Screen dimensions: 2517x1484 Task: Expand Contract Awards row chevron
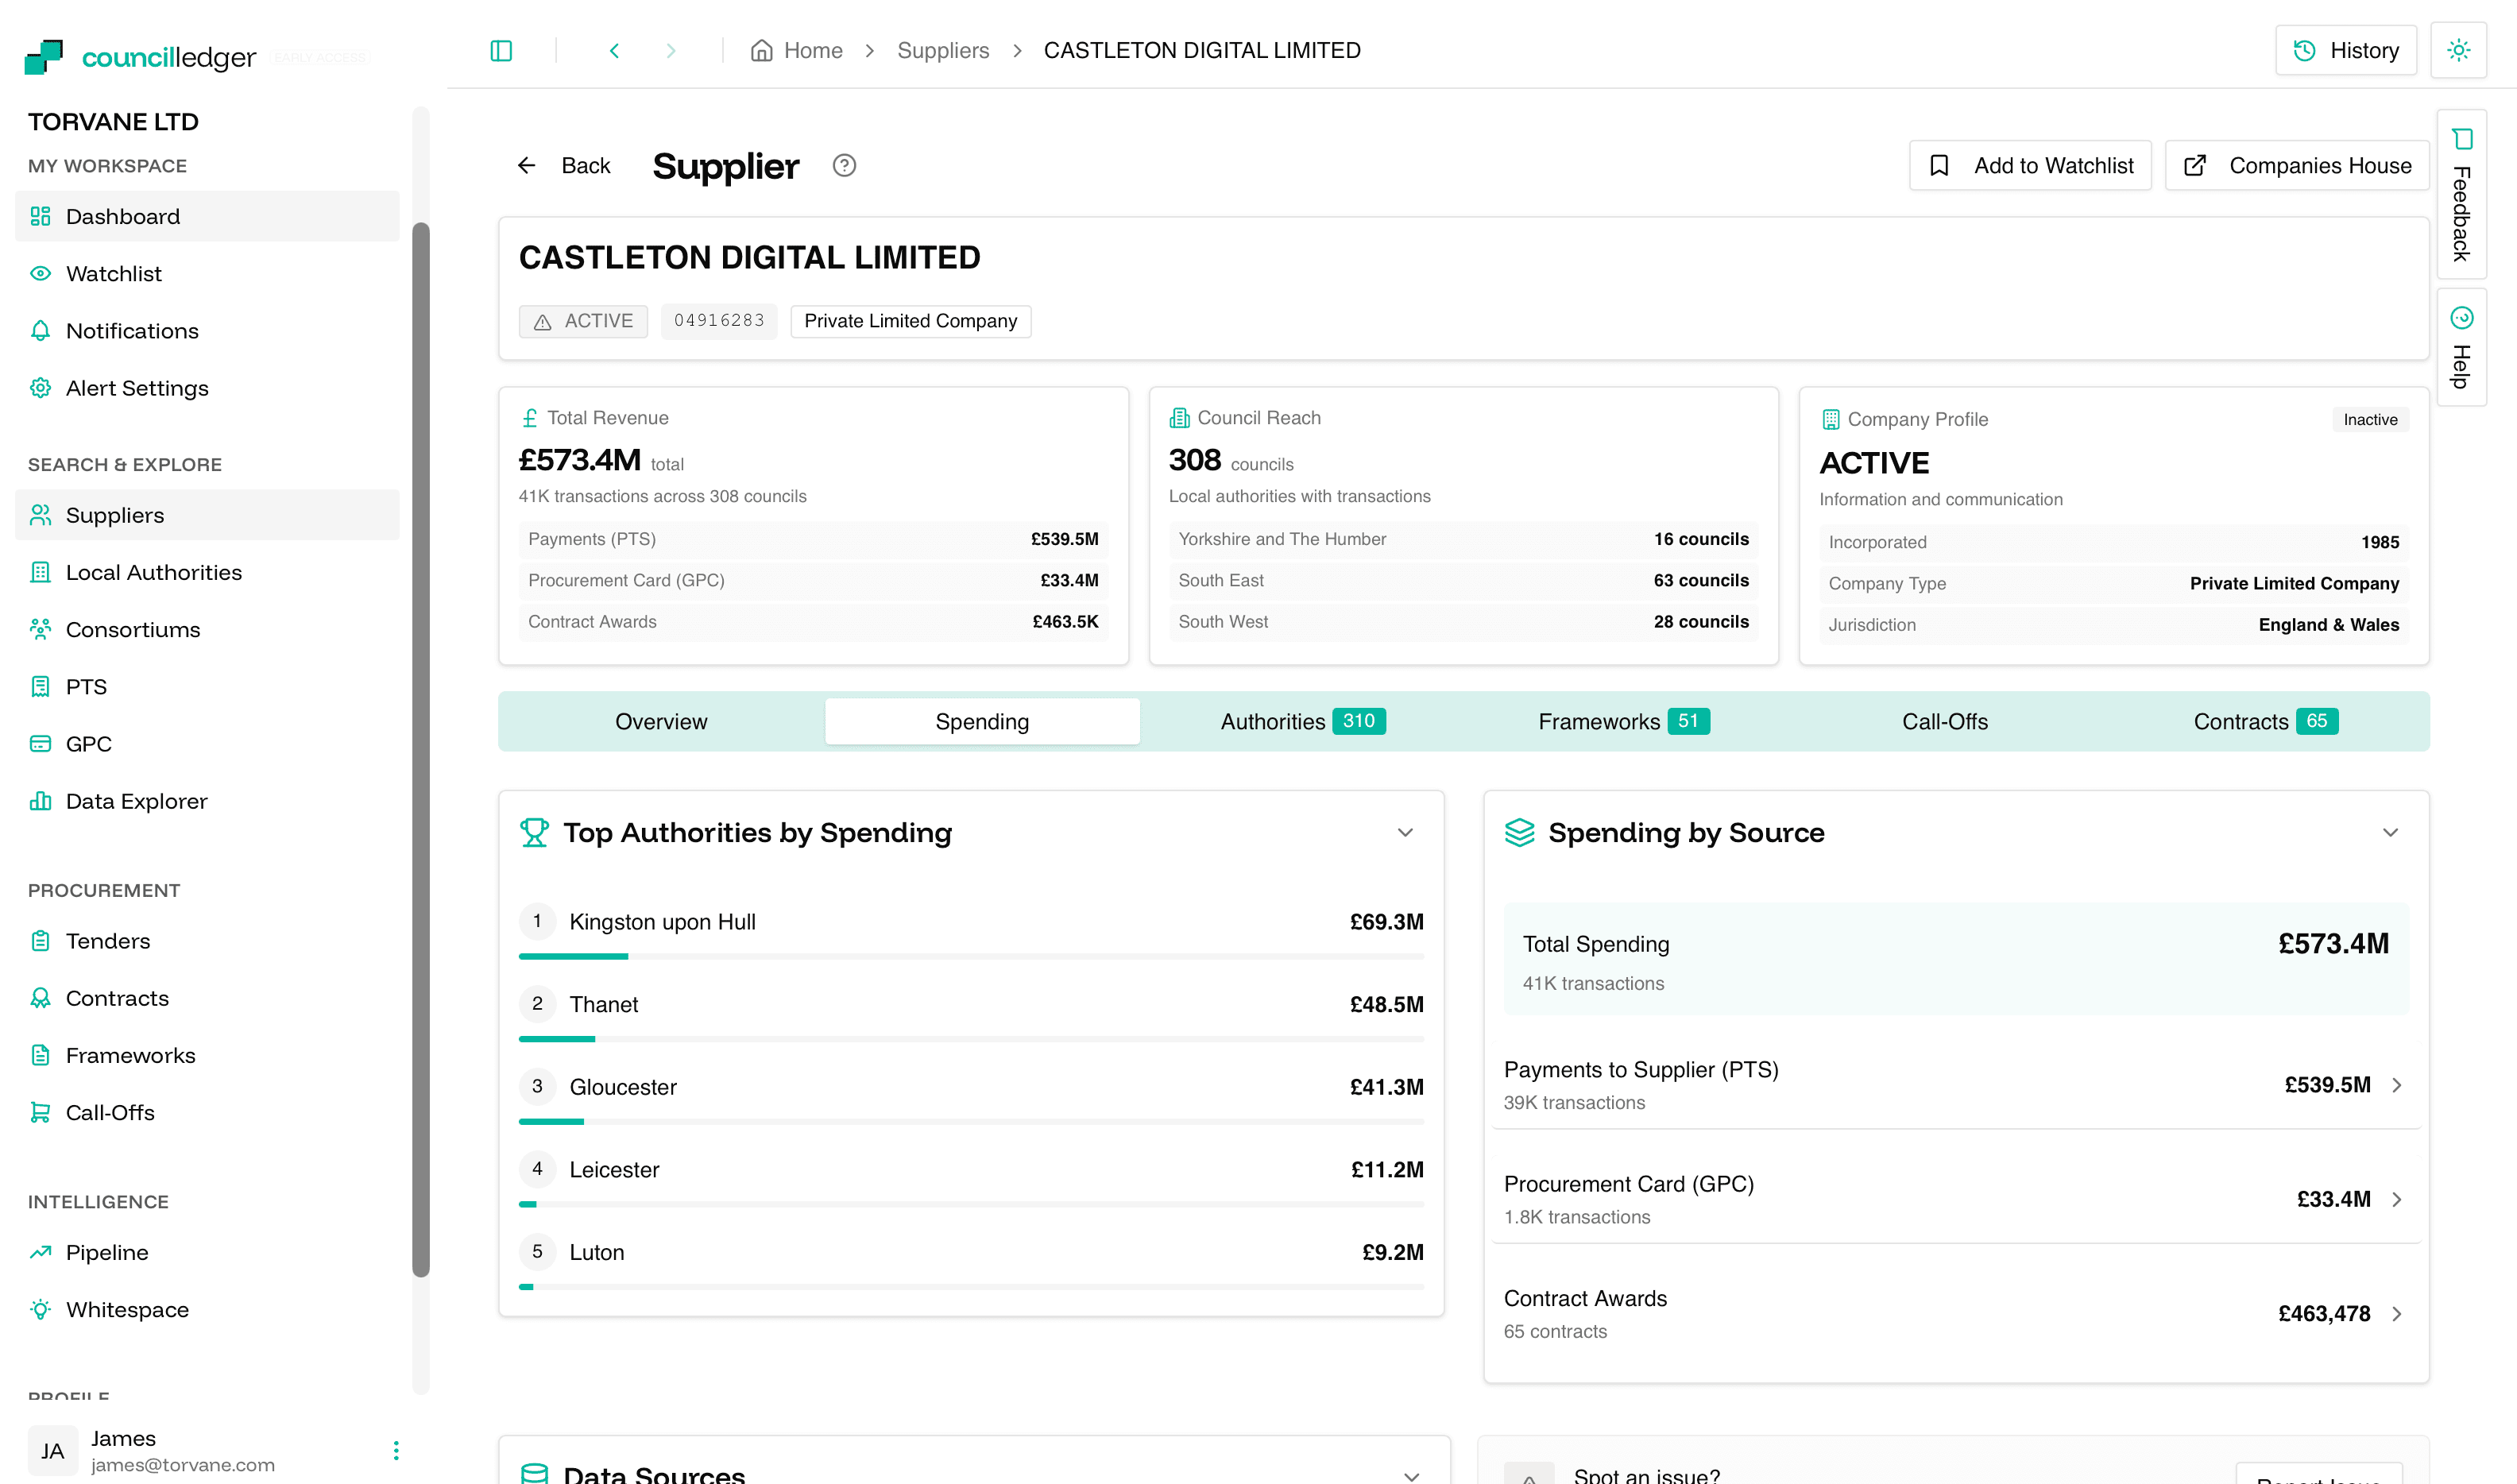tap(2397, 1313)
